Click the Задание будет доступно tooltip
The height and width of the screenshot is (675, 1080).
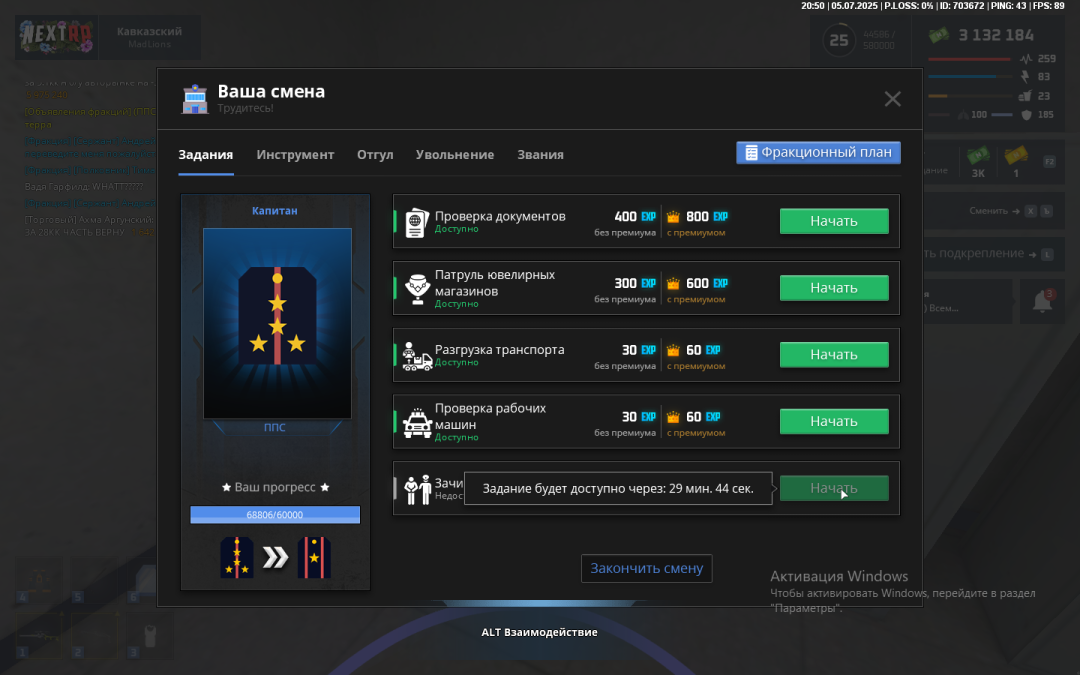pyautogui.click(x=618, y=488)
